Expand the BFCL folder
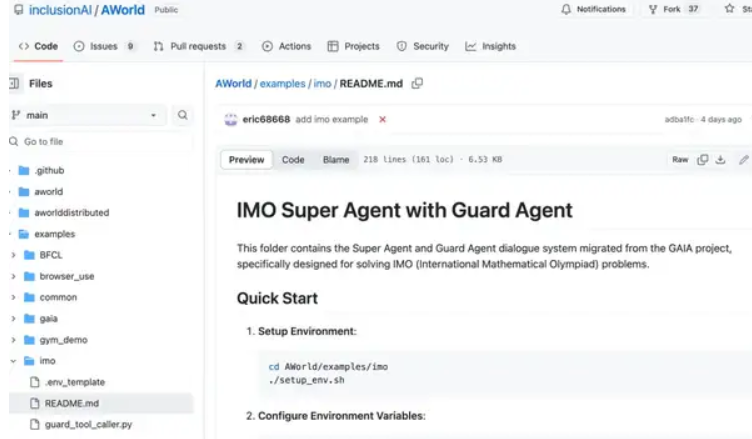 (12, 255)
